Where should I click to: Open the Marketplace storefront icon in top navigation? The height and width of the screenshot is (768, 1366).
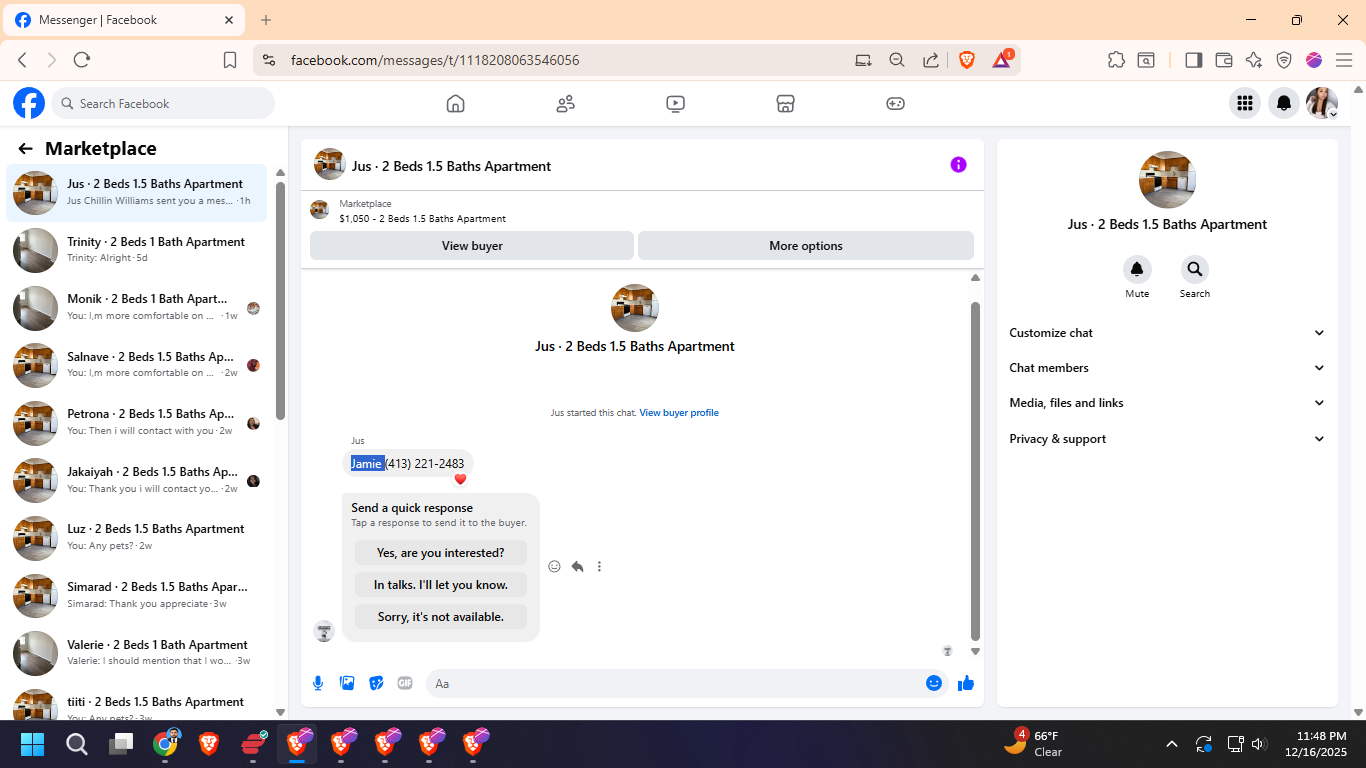(x=785, y=103)
